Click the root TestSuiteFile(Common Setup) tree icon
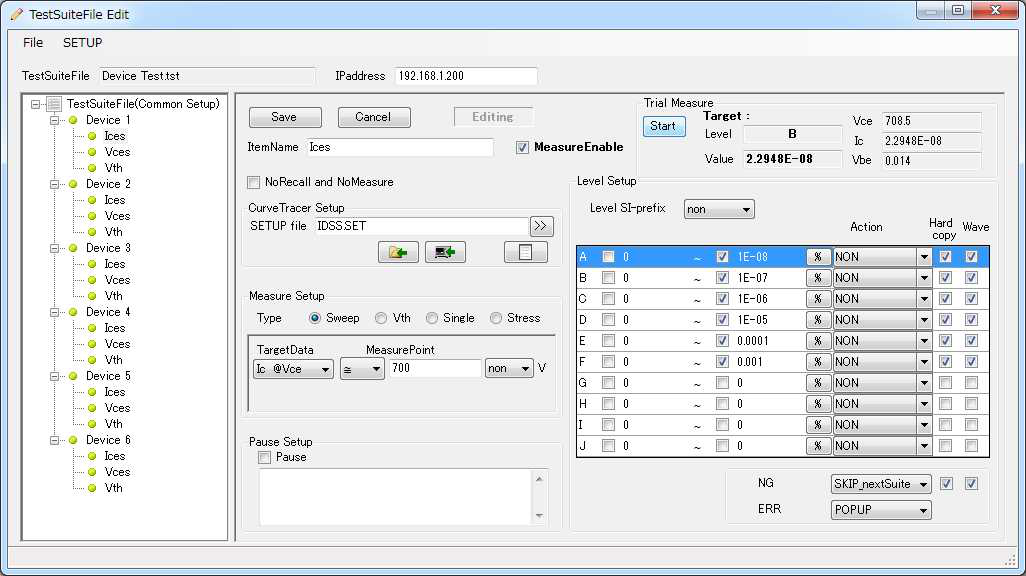The height and width of the screenshot is (576, 1026). click(x=54, y=104)
